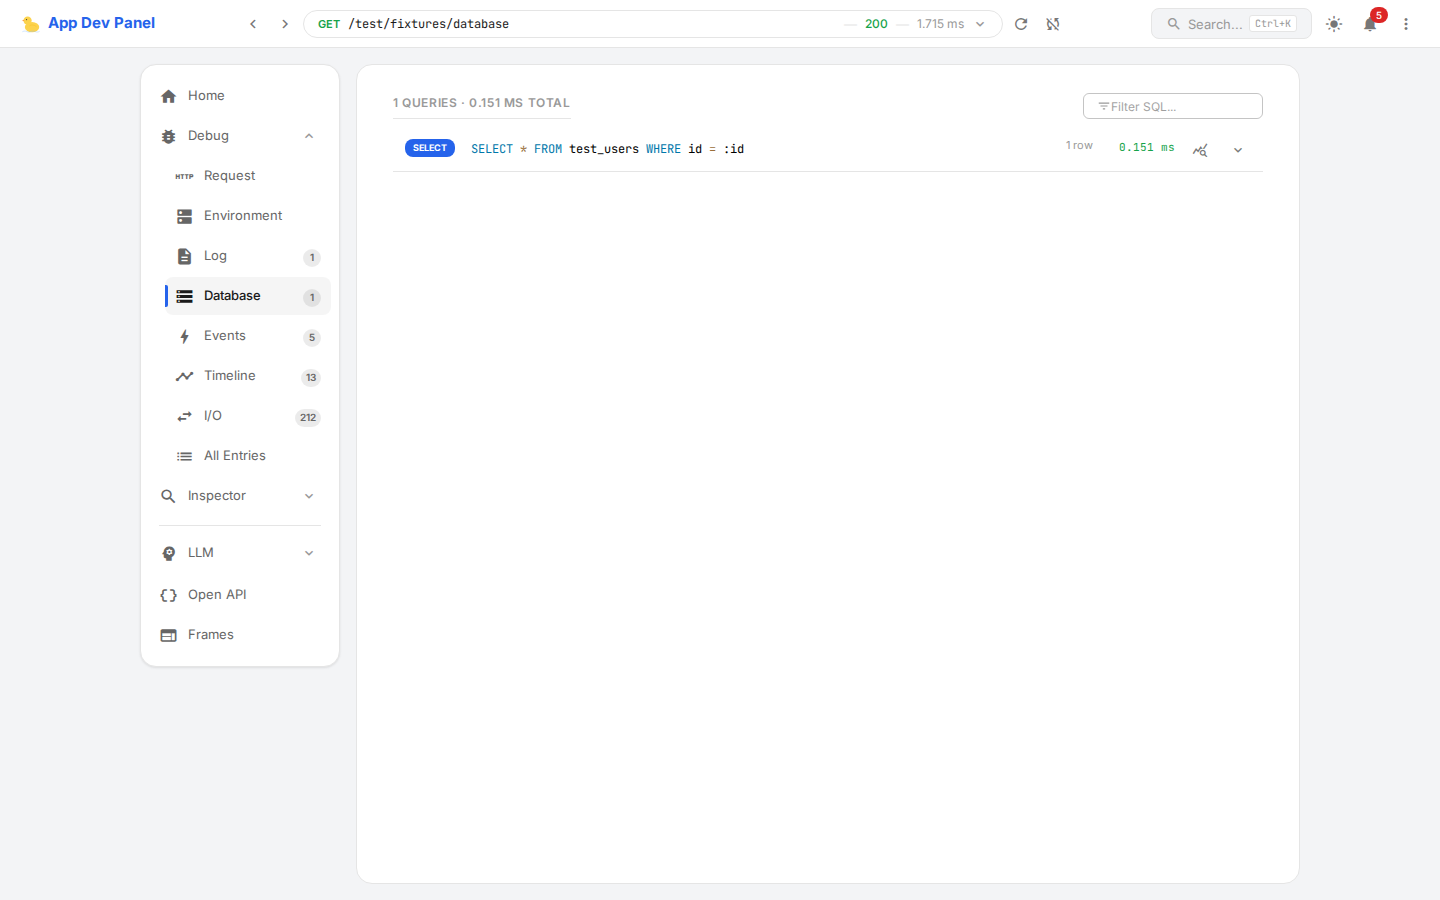Open the Frames page icon
Screen dimensions: 1440x900
(x=169, y=635)
